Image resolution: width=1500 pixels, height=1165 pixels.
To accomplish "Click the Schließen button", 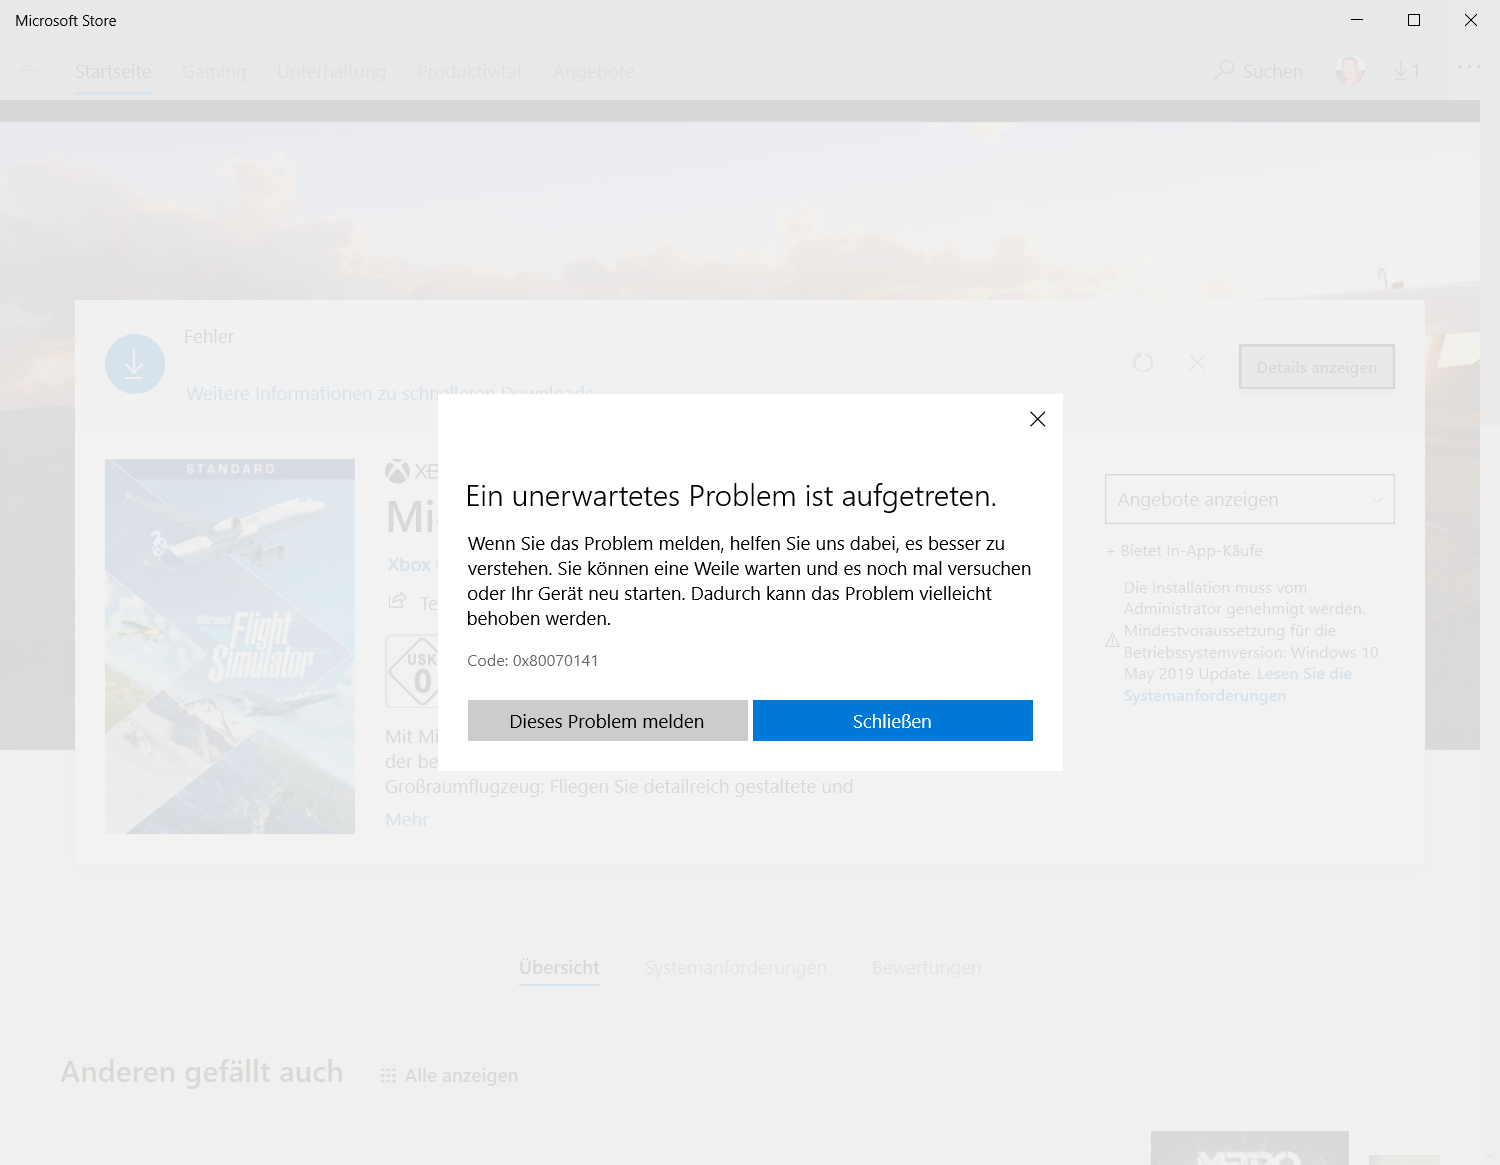I will (892, 721).
